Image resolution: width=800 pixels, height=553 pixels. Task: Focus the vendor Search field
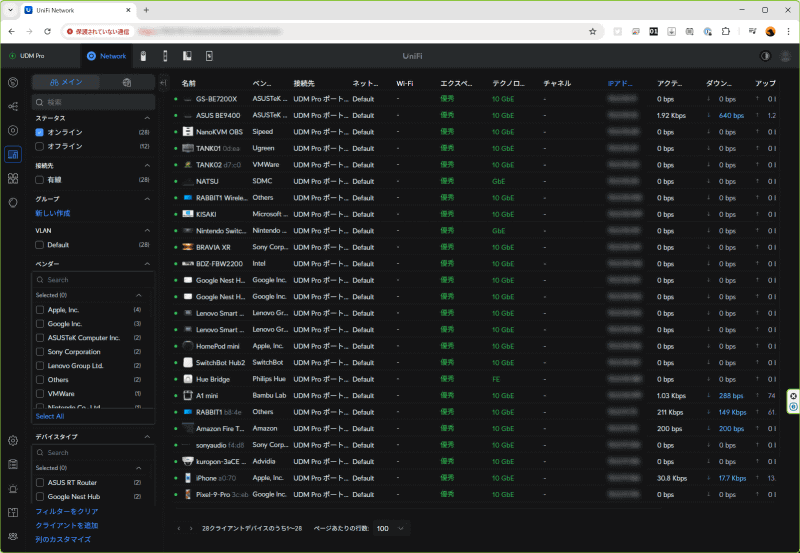click(93, 280)
